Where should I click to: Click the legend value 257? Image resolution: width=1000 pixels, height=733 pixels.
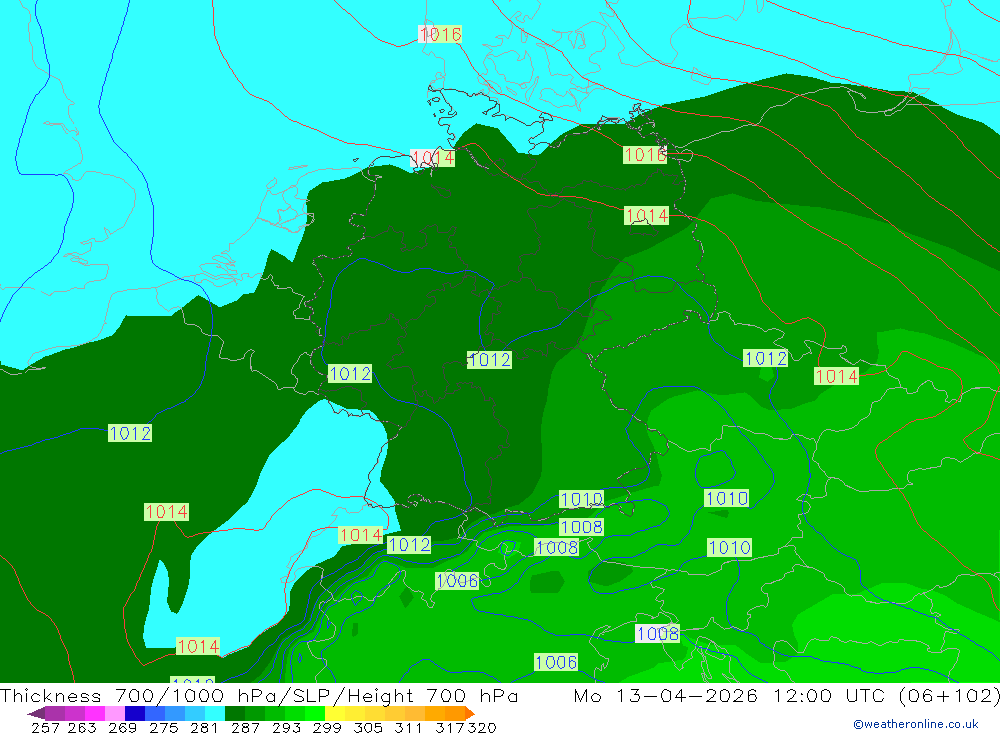click(x=45, y=727)
